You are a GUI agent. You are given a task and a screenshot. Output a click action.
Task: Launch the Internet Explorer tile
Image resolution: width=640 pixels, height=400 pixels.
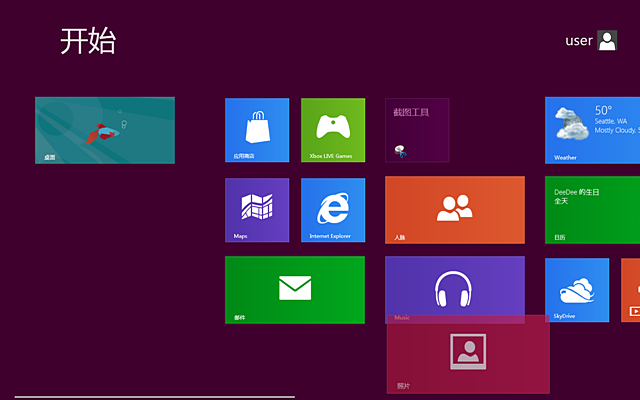point(333,210)
